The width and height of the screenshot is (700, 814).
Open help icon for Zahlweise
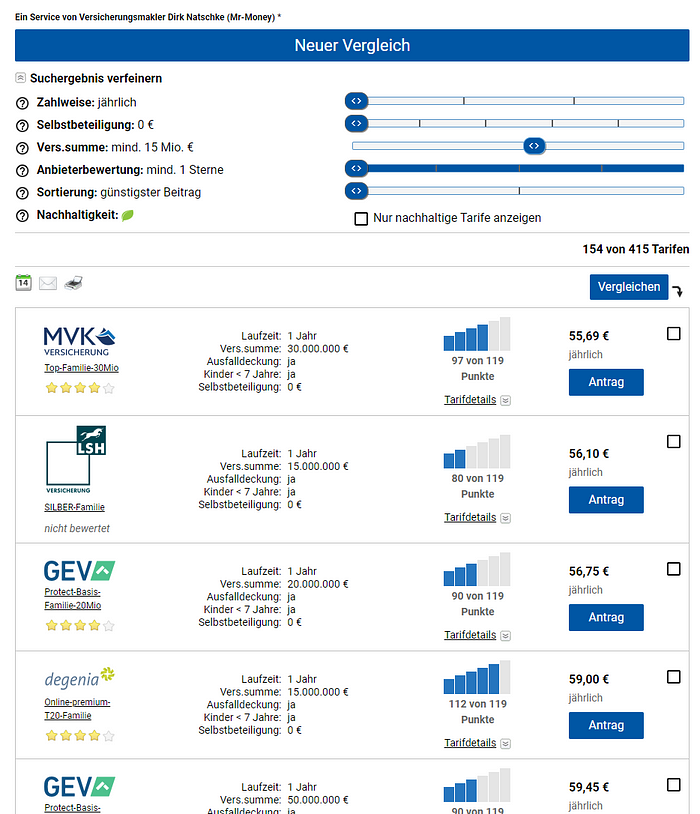(x=22, y=103)
